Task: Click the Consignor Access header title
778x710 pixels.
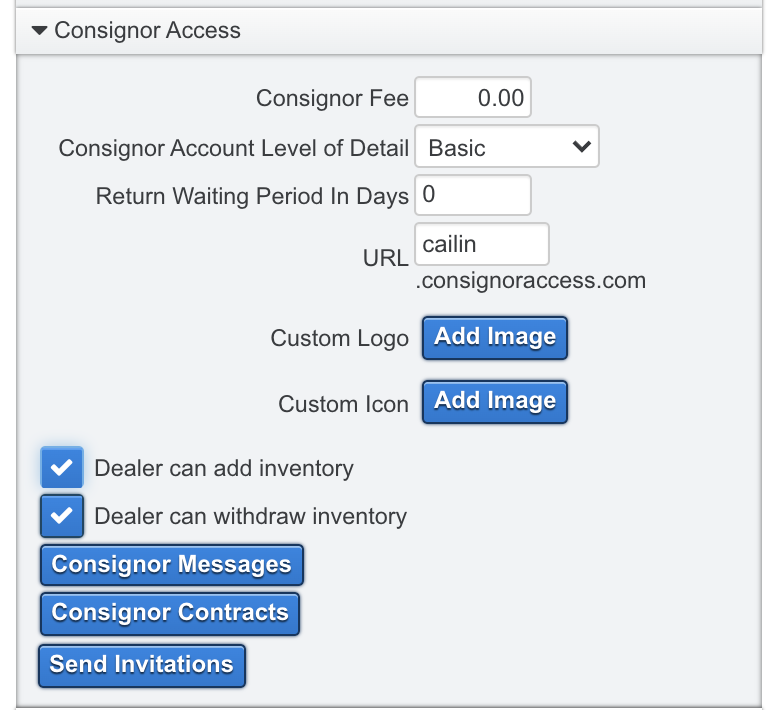Action: (x=147, y=31)
